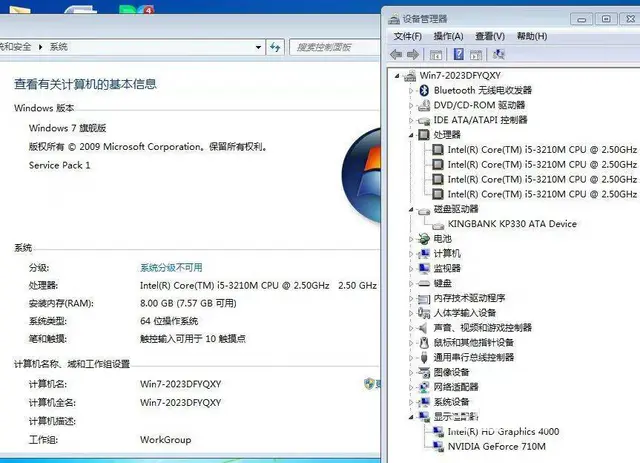
Task: Click the control panel search box
Action: click(x=335, y=47)
